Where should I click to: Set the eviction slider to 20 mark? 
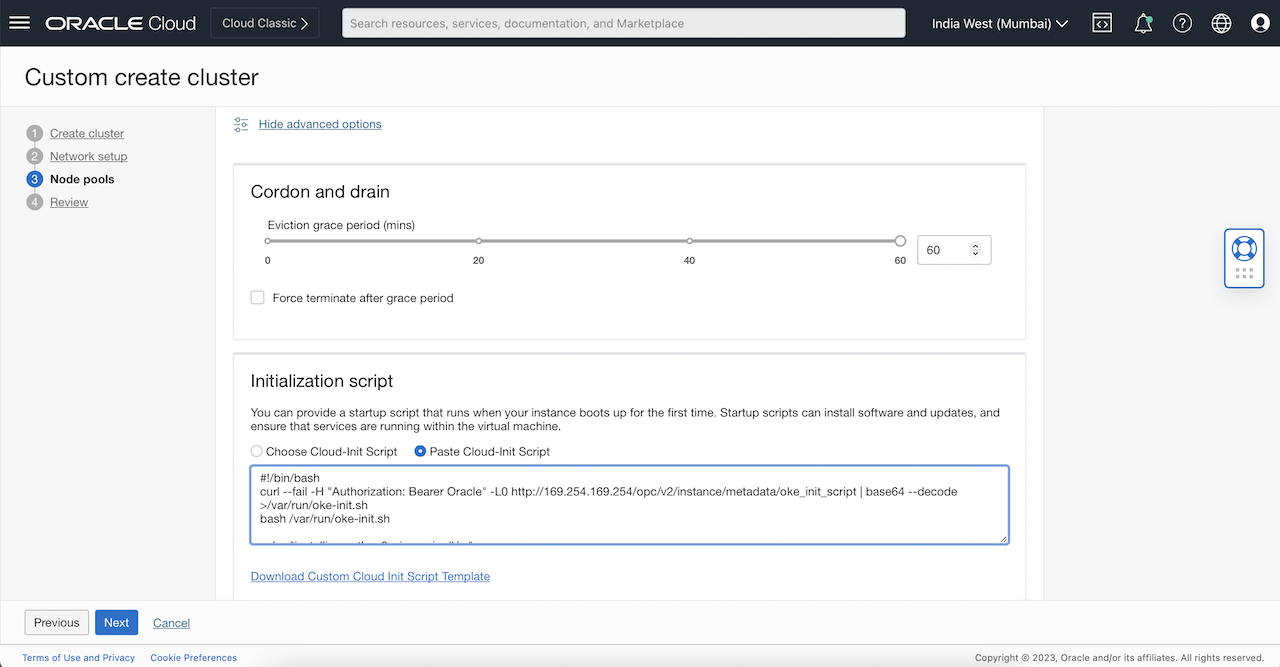(479, 241)
